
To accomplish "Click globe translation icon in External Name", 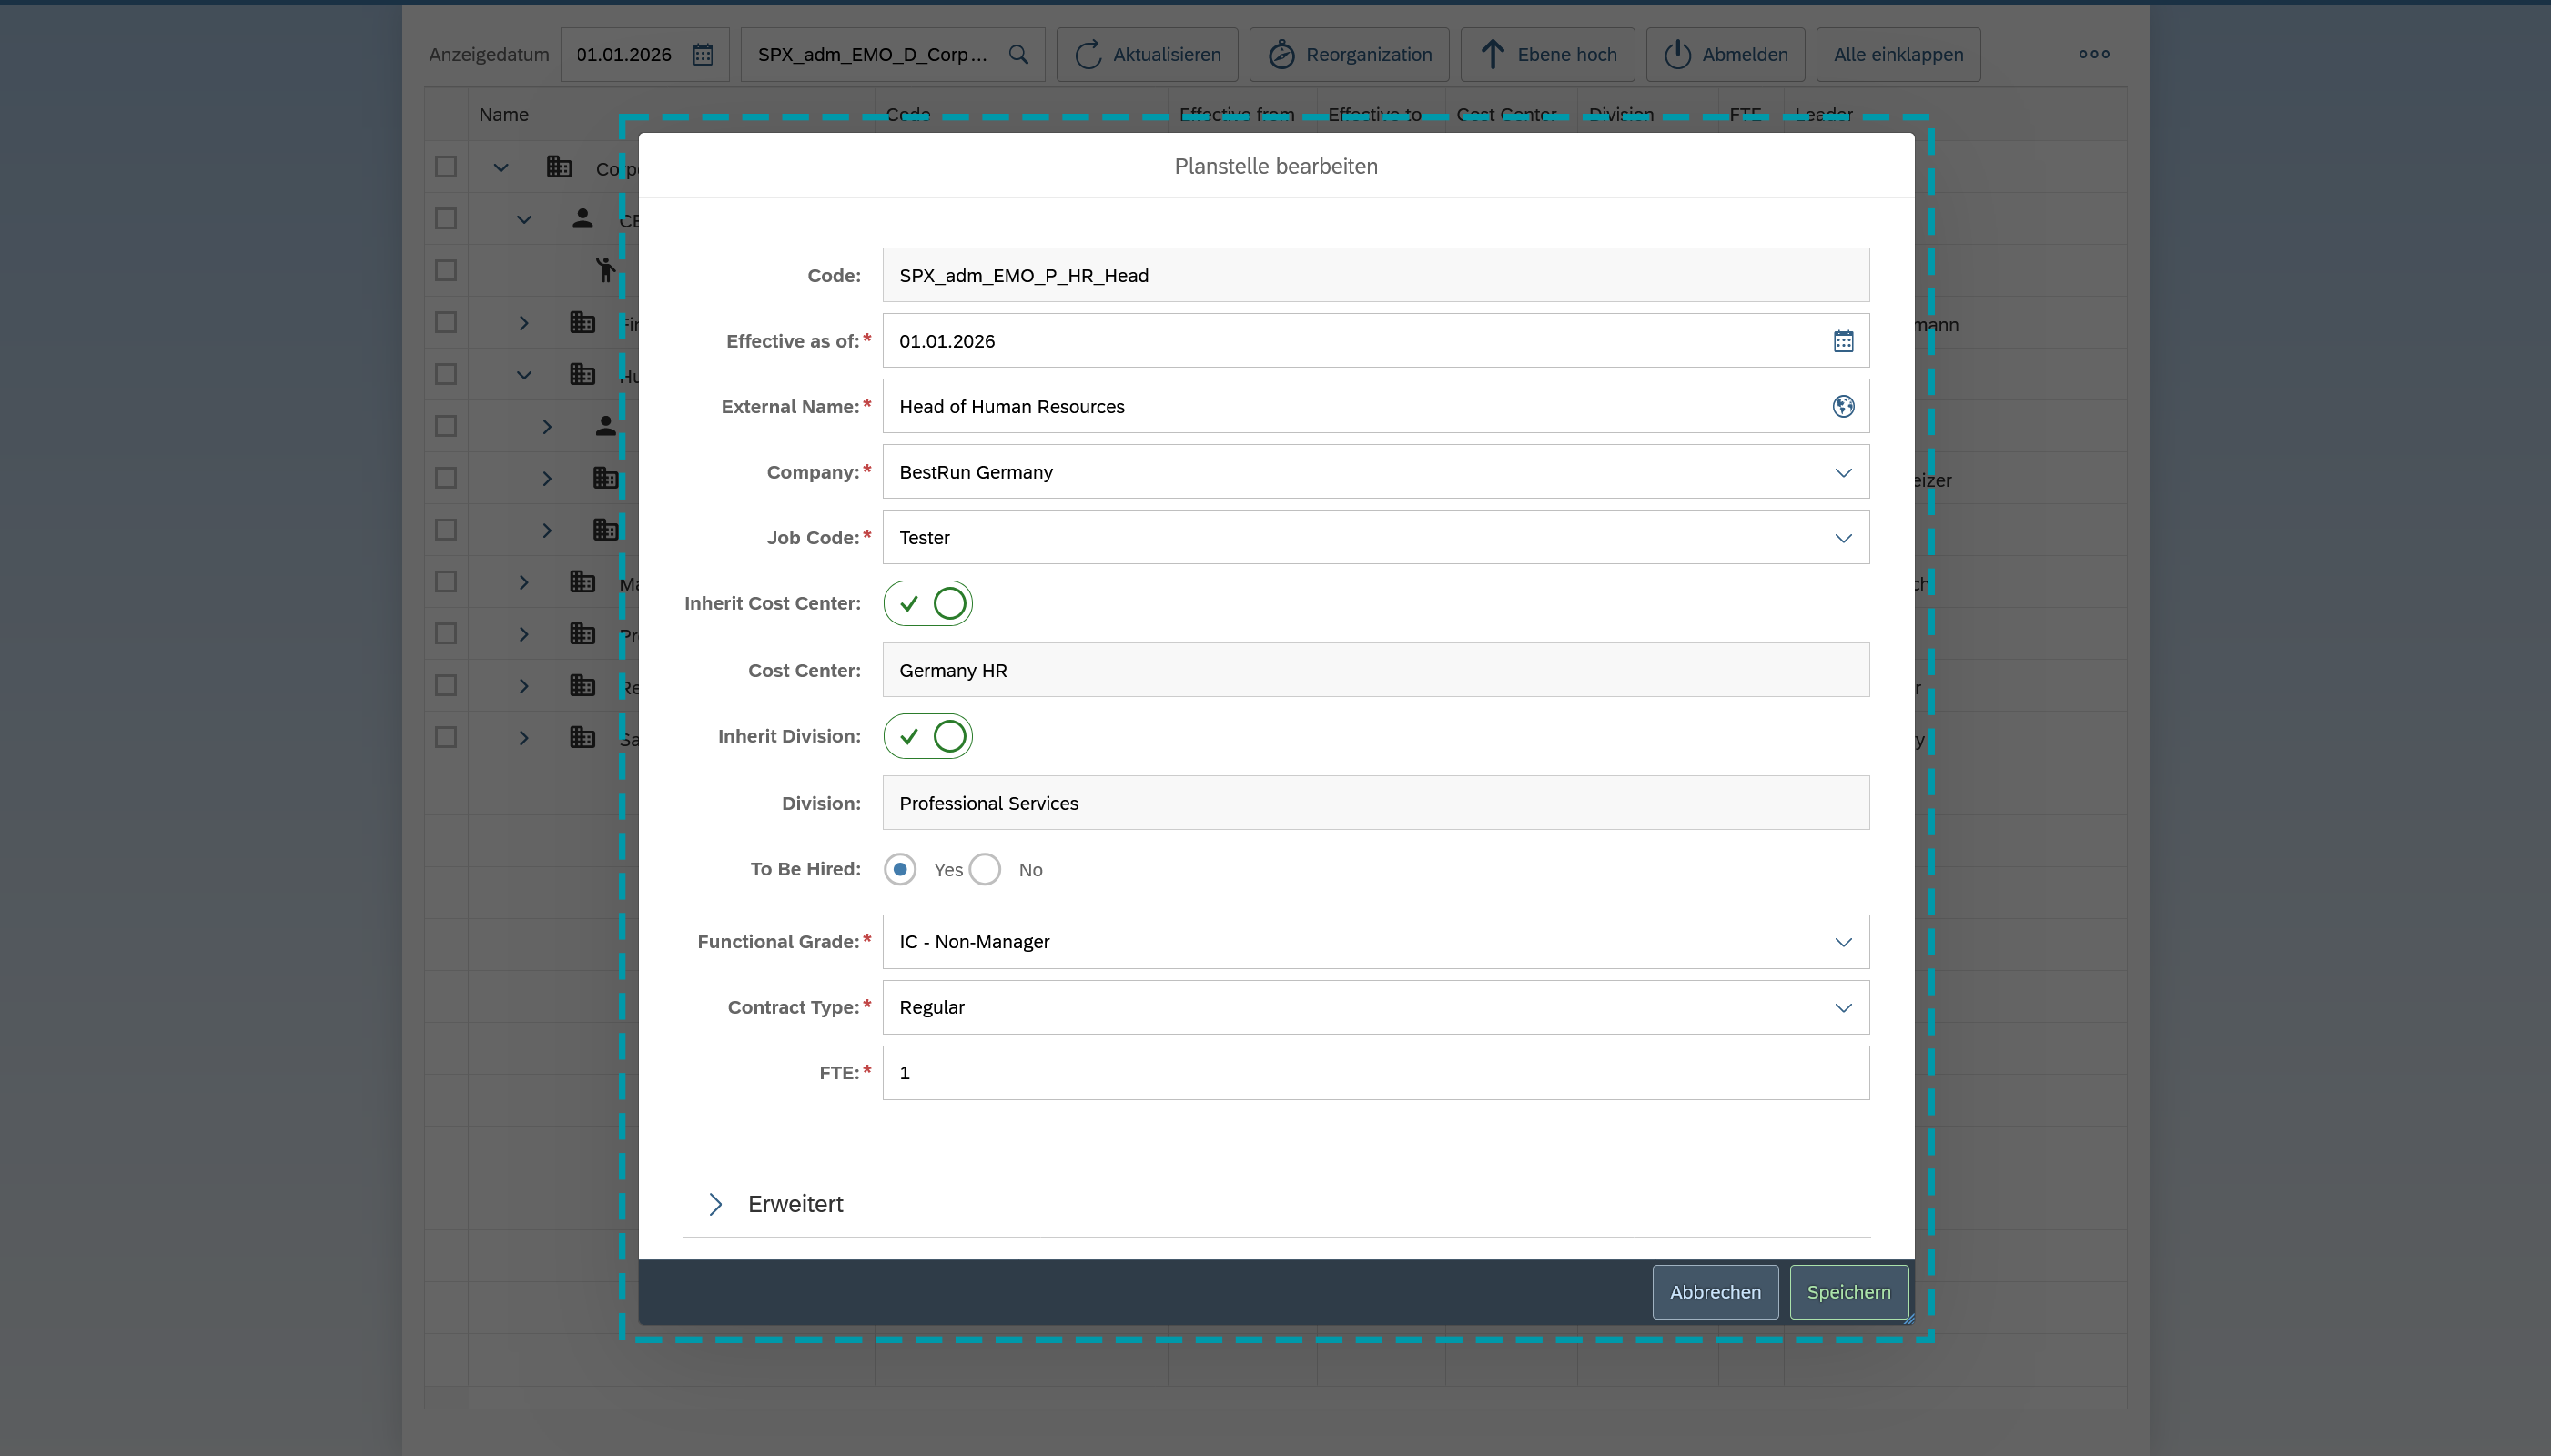I will [x=1843, y=406].
